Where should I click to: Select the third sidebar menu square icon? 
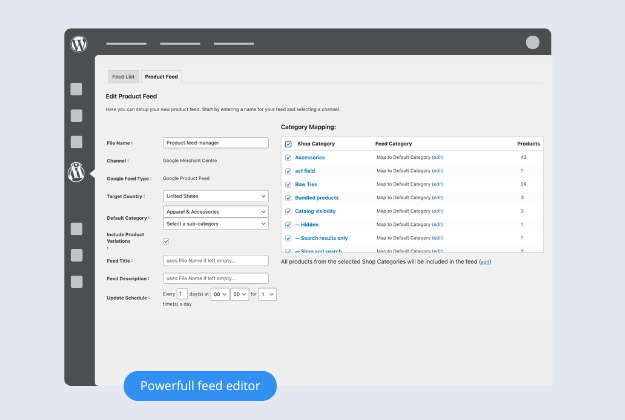[77, 141]
